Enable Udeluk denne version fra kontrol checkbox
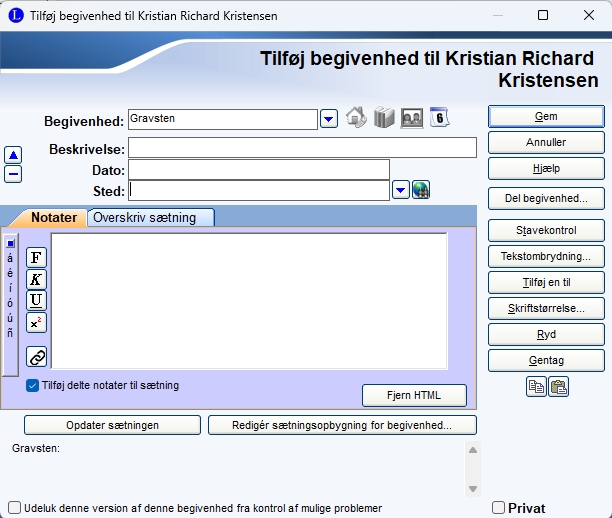This screenshot has width=612, height=518. [14, 508]
